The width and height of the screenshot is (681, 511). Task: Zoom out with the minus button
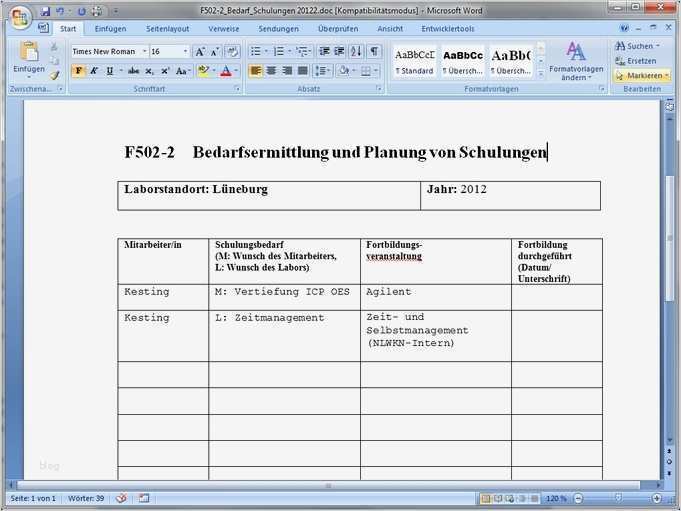(579, 498)
